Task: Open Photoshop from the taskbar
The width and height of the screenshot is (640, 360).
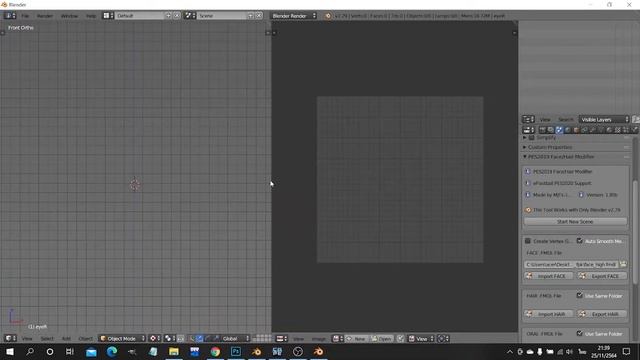Action: pos(236,351)
